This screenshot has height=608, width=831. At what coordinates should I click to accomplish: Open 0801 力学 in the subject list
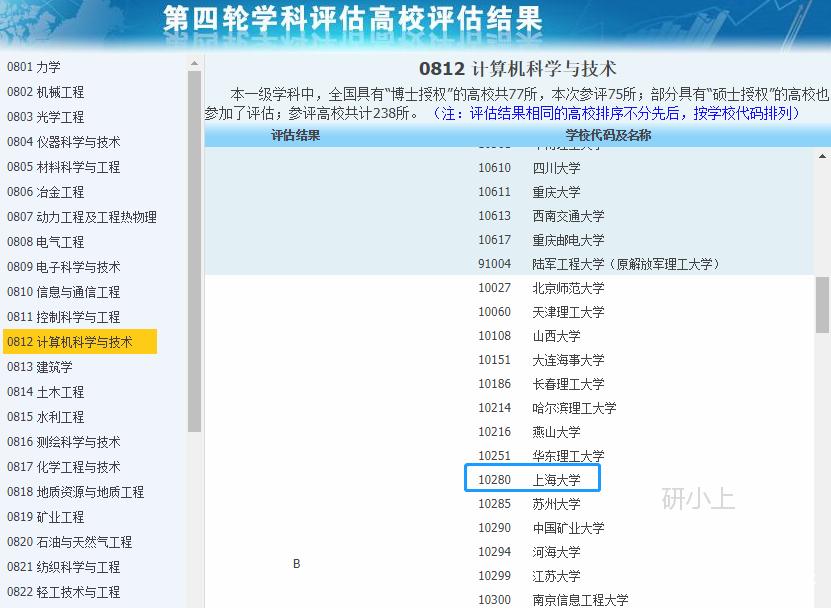(33, 67)
